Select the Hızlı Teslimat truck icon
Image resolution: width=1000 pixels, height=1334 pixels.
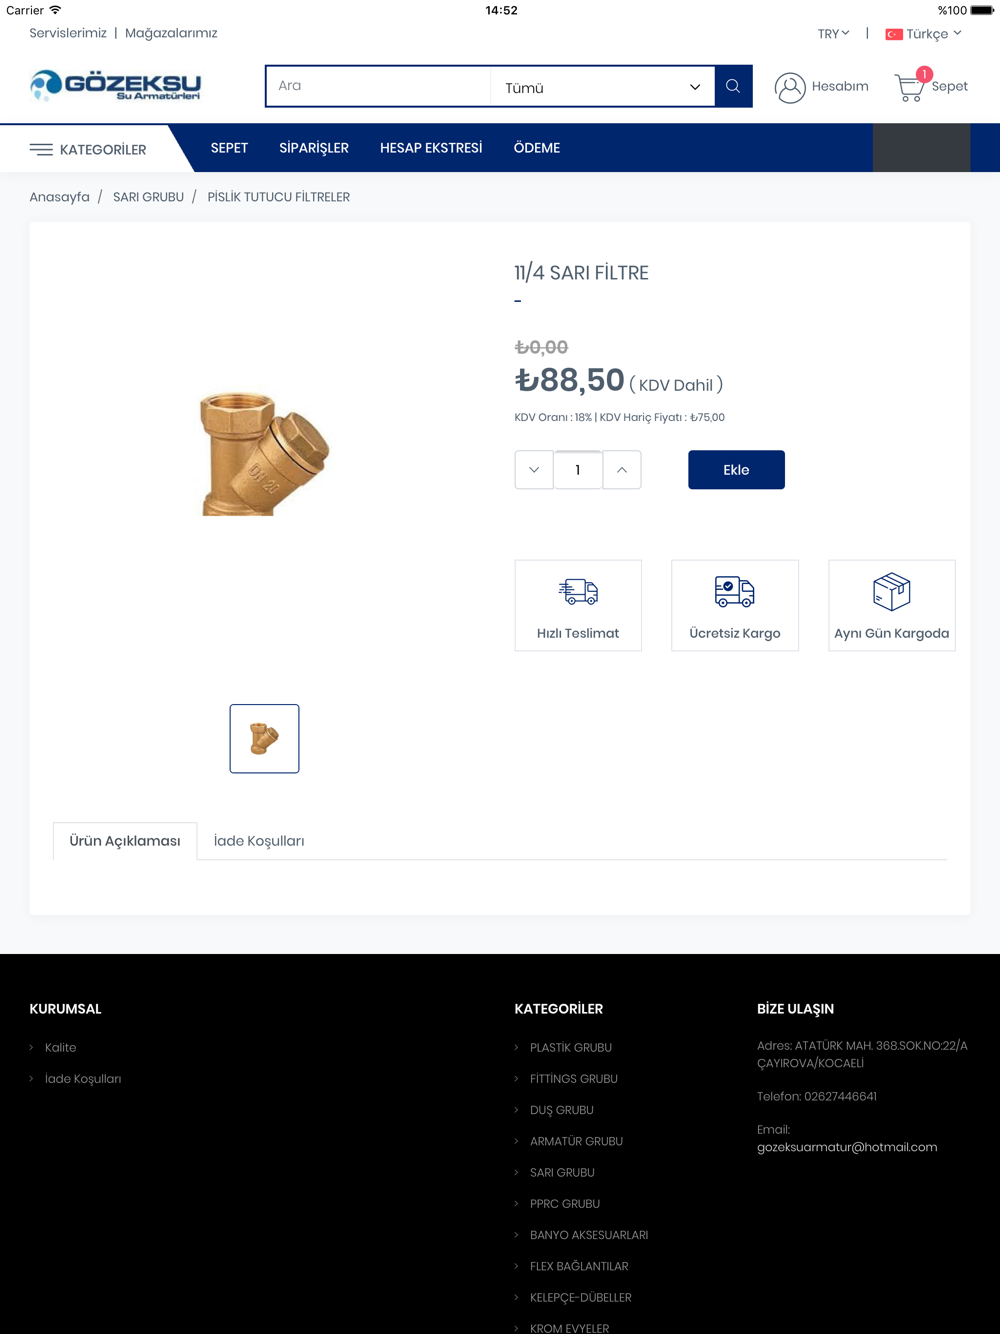pos(578,591)
